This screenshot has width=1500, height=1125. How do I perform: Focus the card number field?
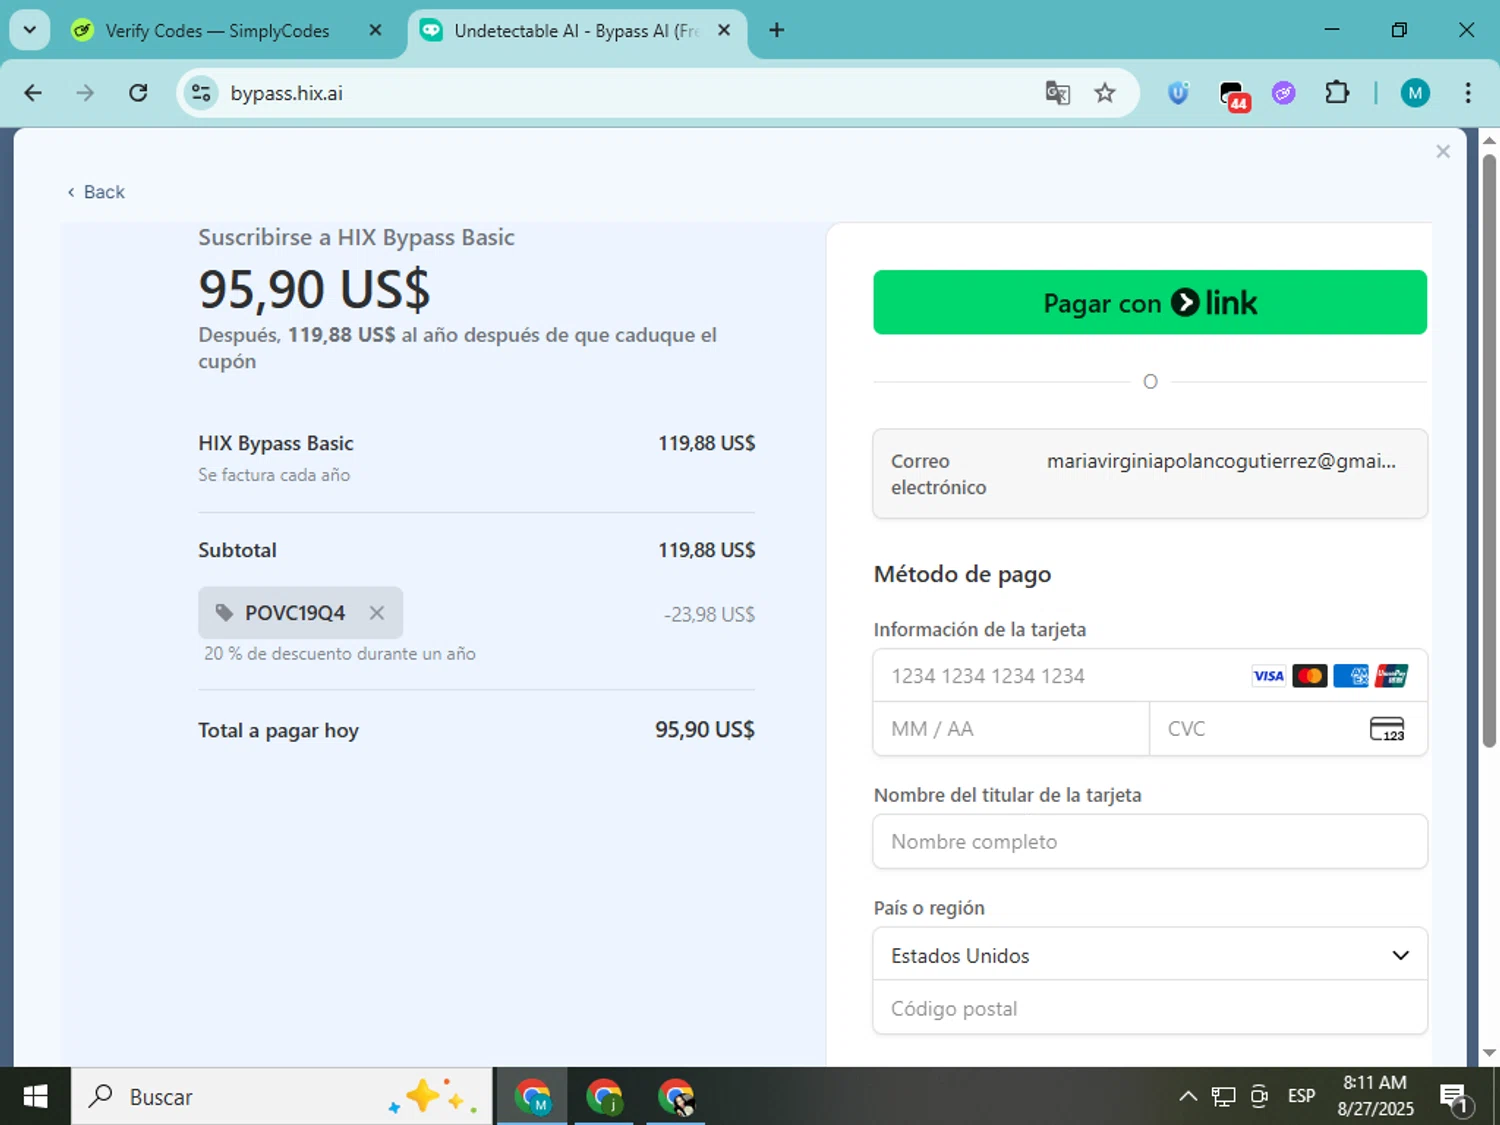(1150, 676)
